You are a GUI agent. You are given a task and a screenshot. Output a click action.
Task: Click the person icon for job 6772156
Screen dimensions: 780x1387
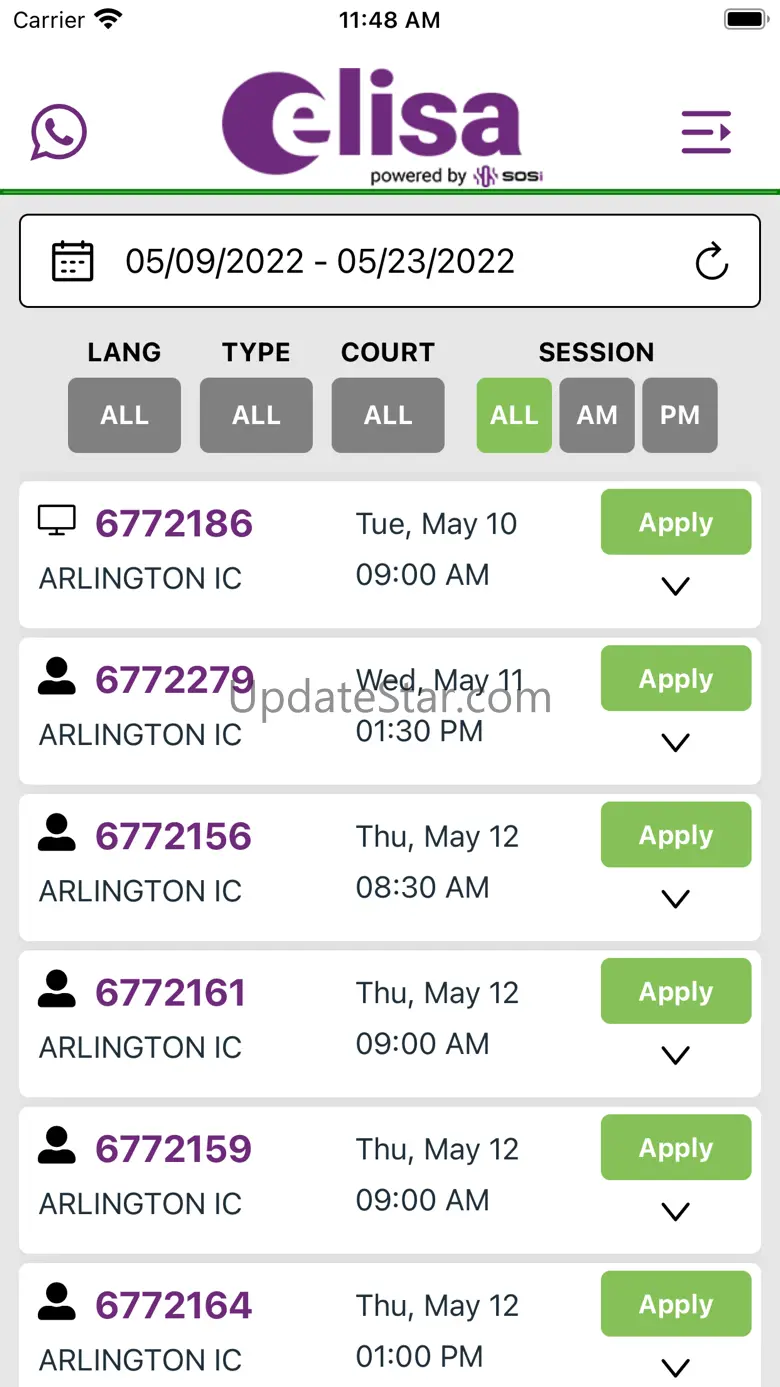(57, 833)
